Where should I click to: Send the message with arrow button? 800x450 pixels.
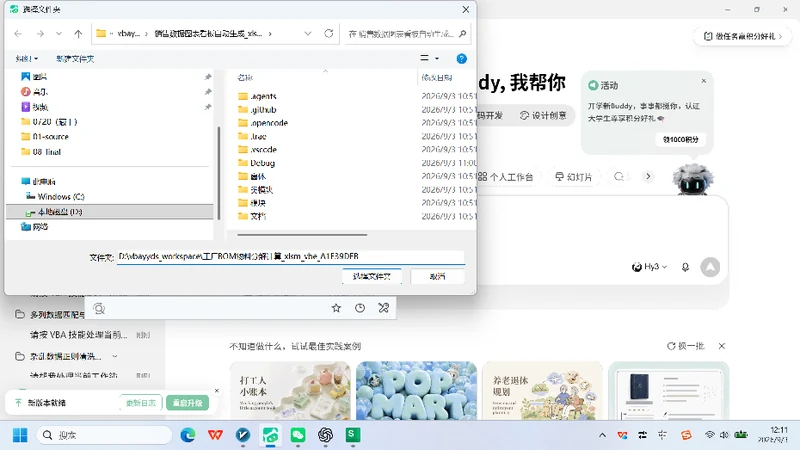[x=710, y=267]
